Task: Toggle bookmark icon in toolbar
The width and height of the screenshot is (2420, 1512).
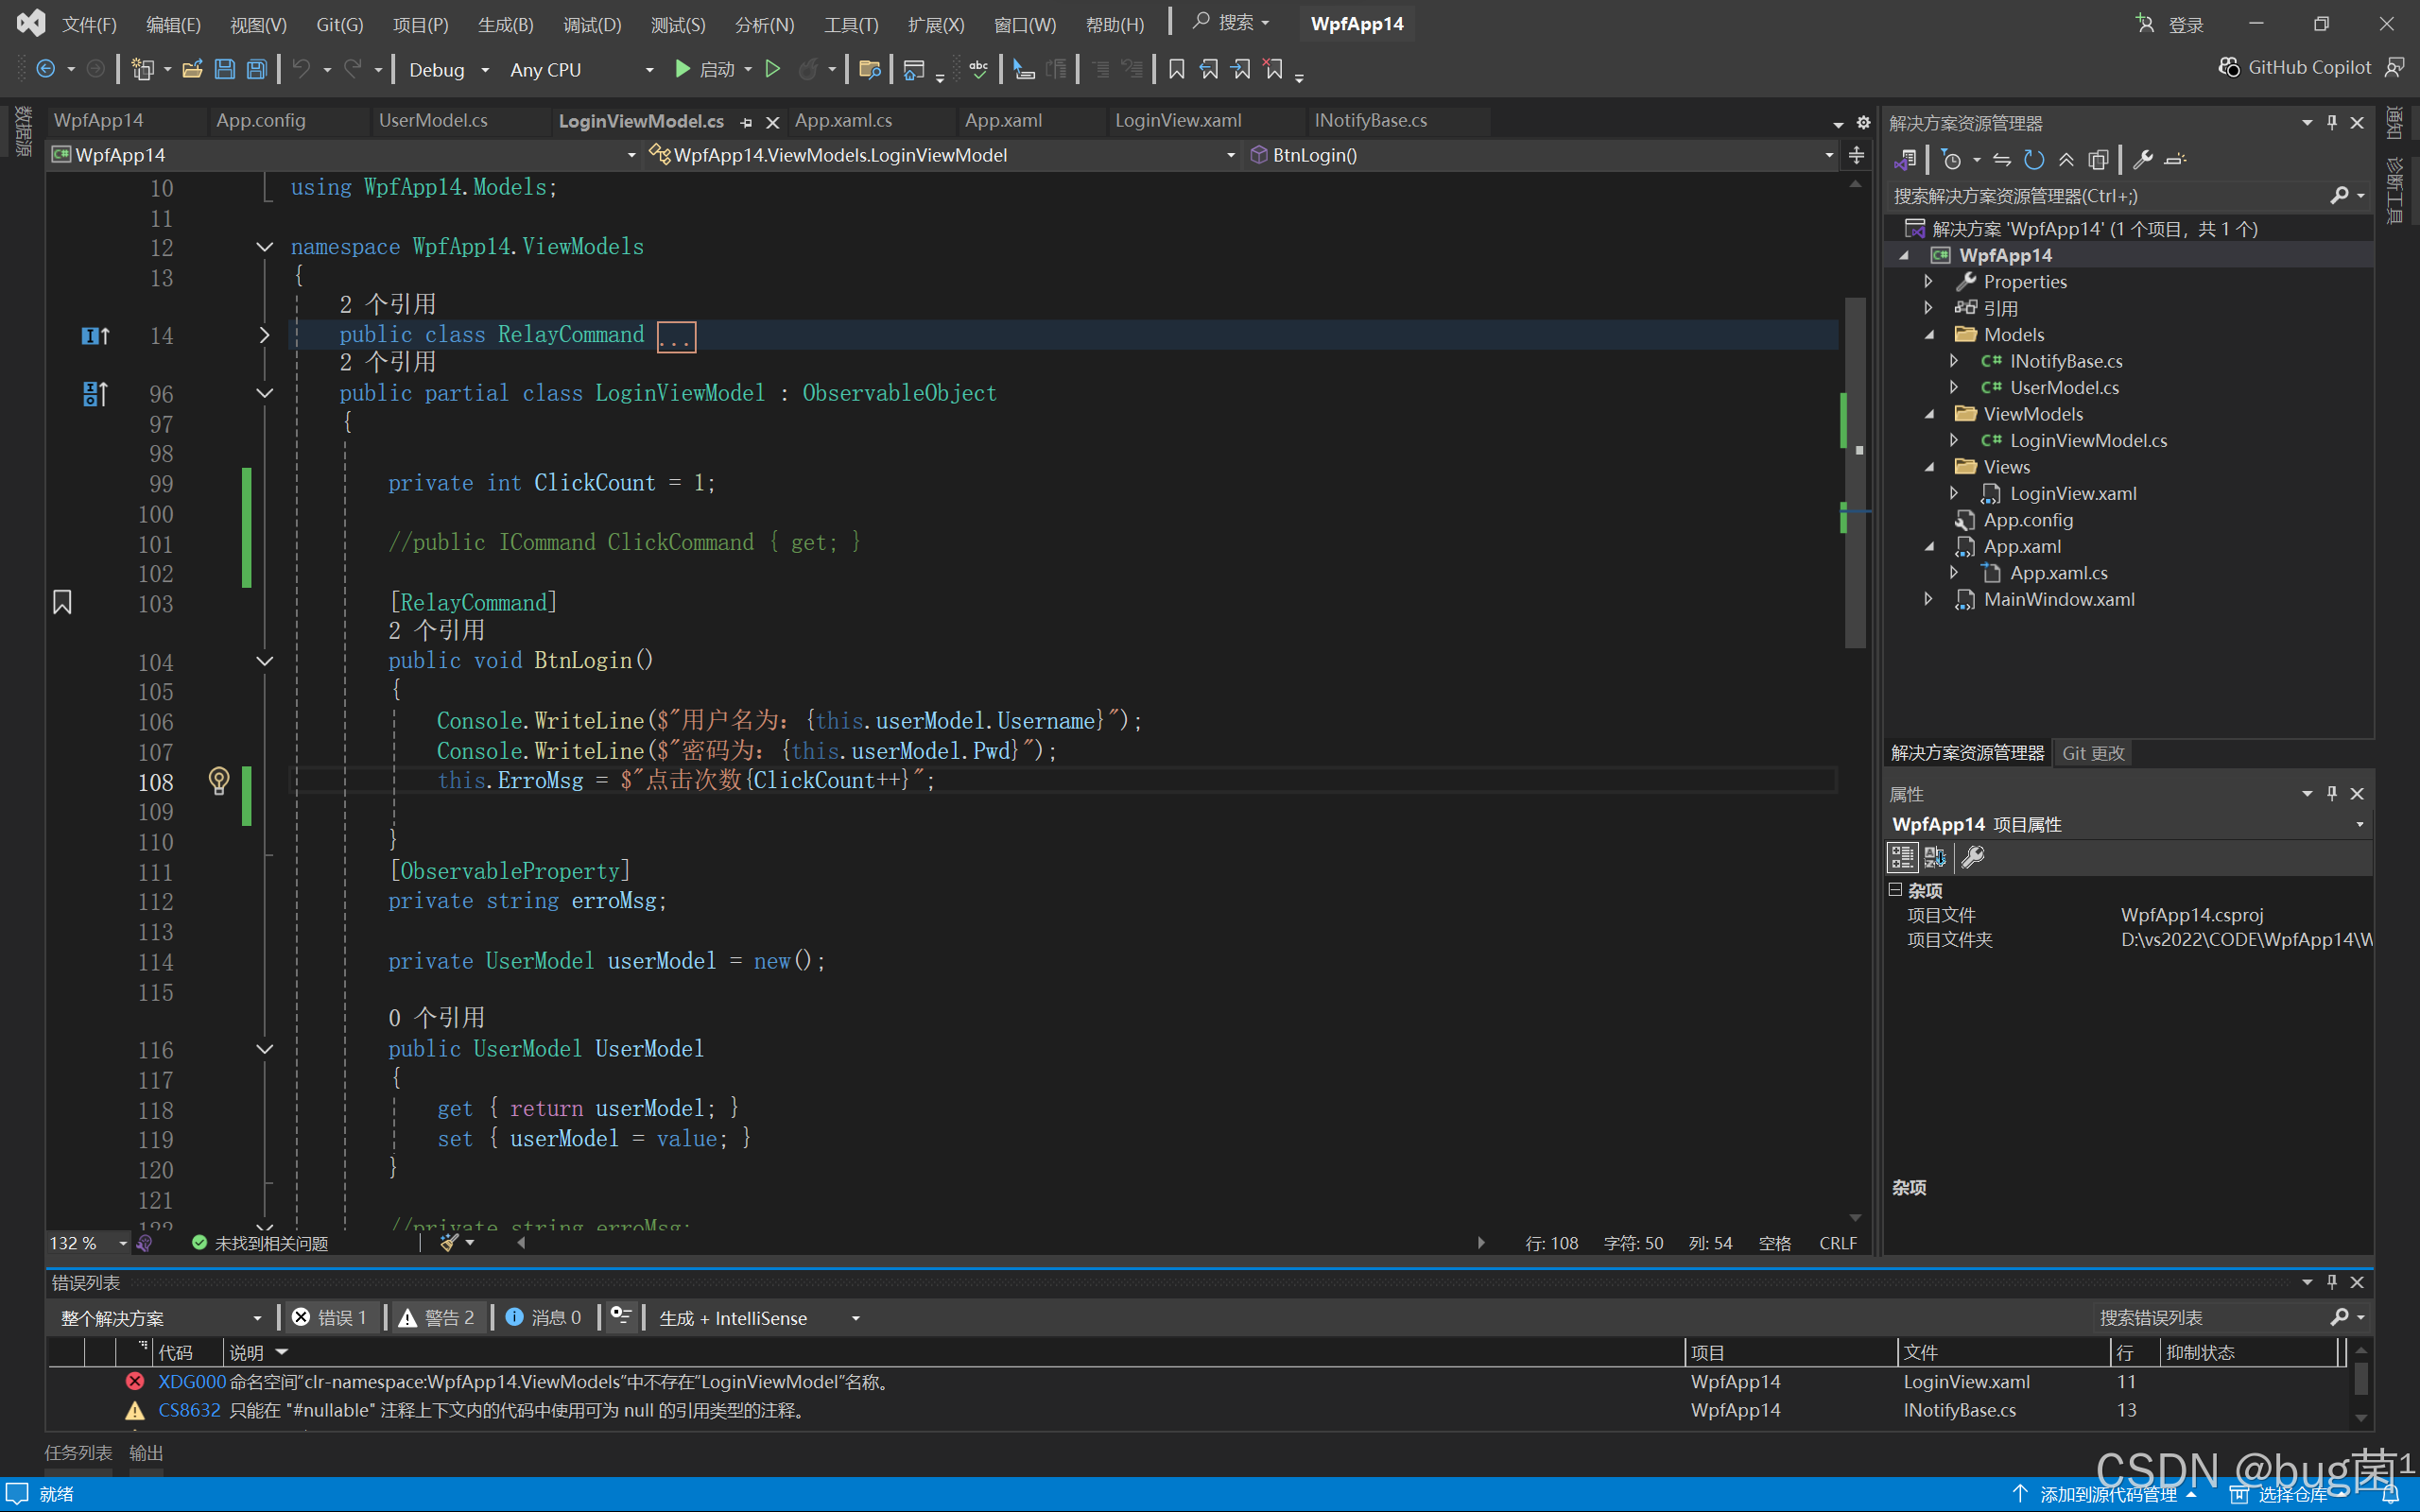Action: (1176, 69)
